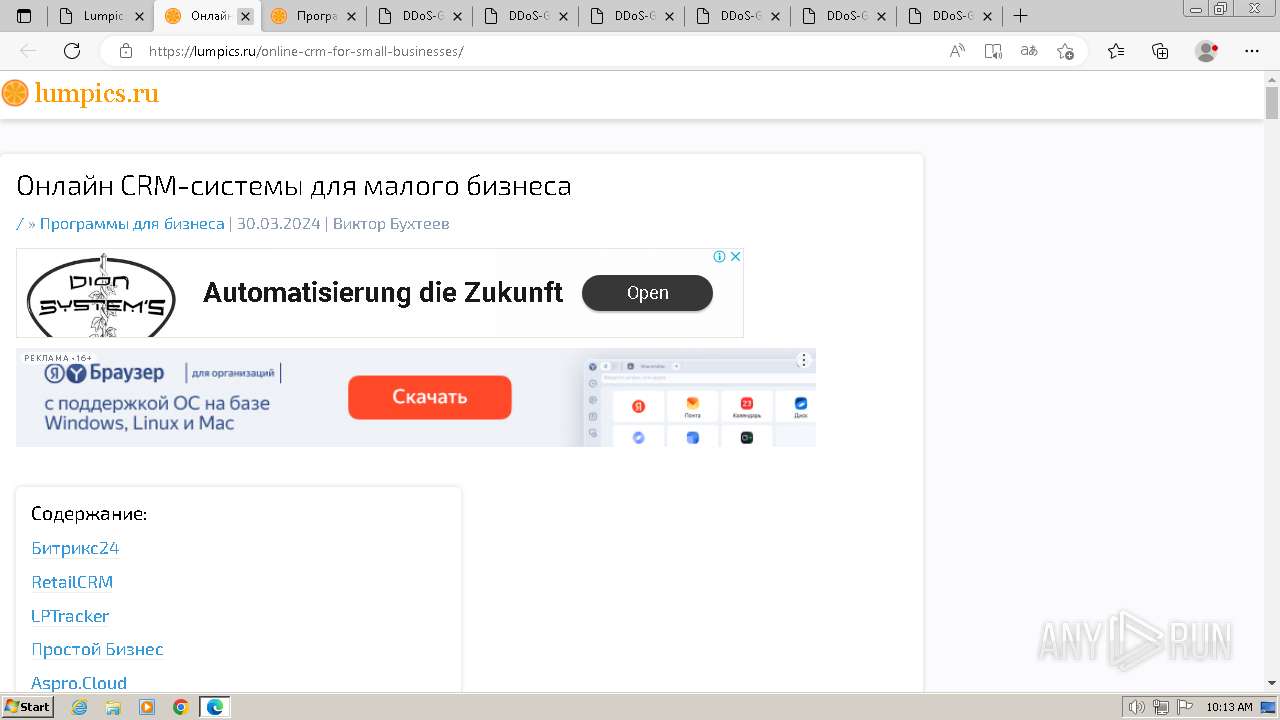Click the Edge icon in the taskbar

click(215, 707)
